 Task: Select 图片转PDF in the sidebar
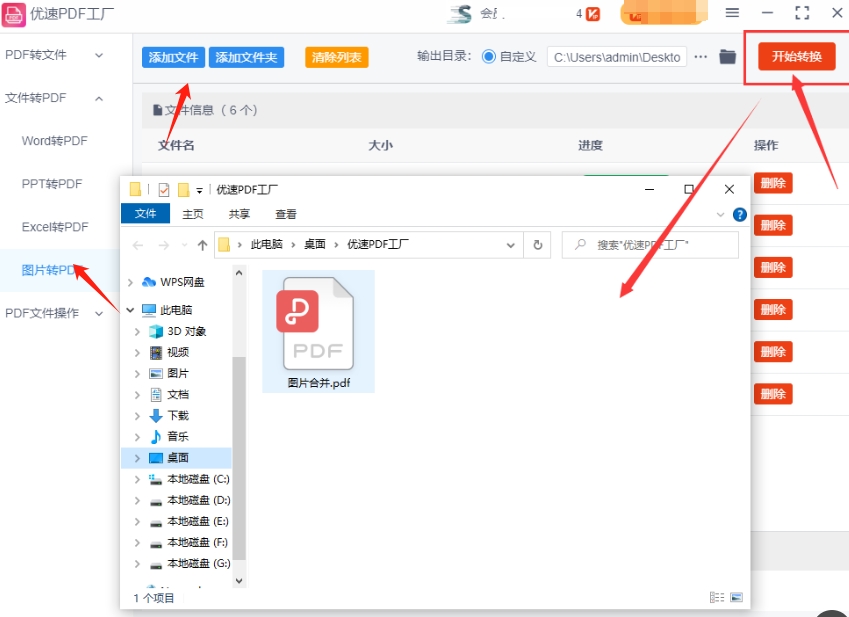tap(60, 270)
